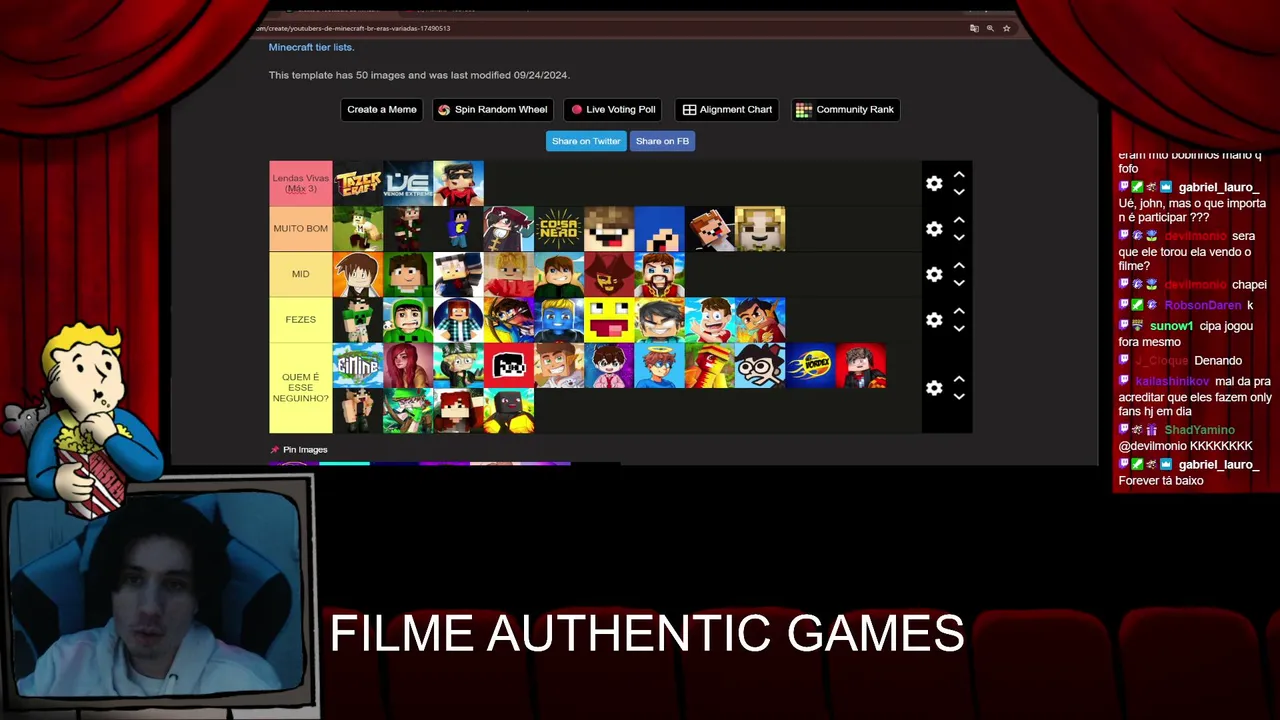Viewport: 1280px width, 720px height.
Task: Select the yellow smiley face thumbnail
Action: (x=609, y=320)
